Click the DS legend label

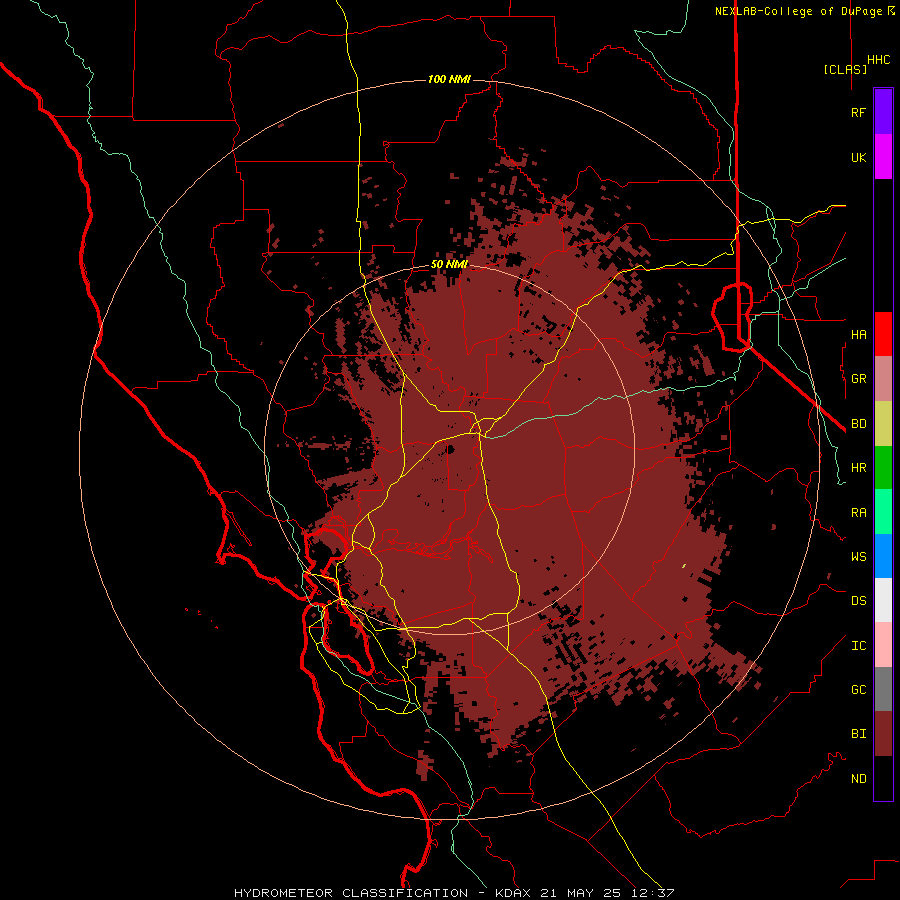(859, 601)
